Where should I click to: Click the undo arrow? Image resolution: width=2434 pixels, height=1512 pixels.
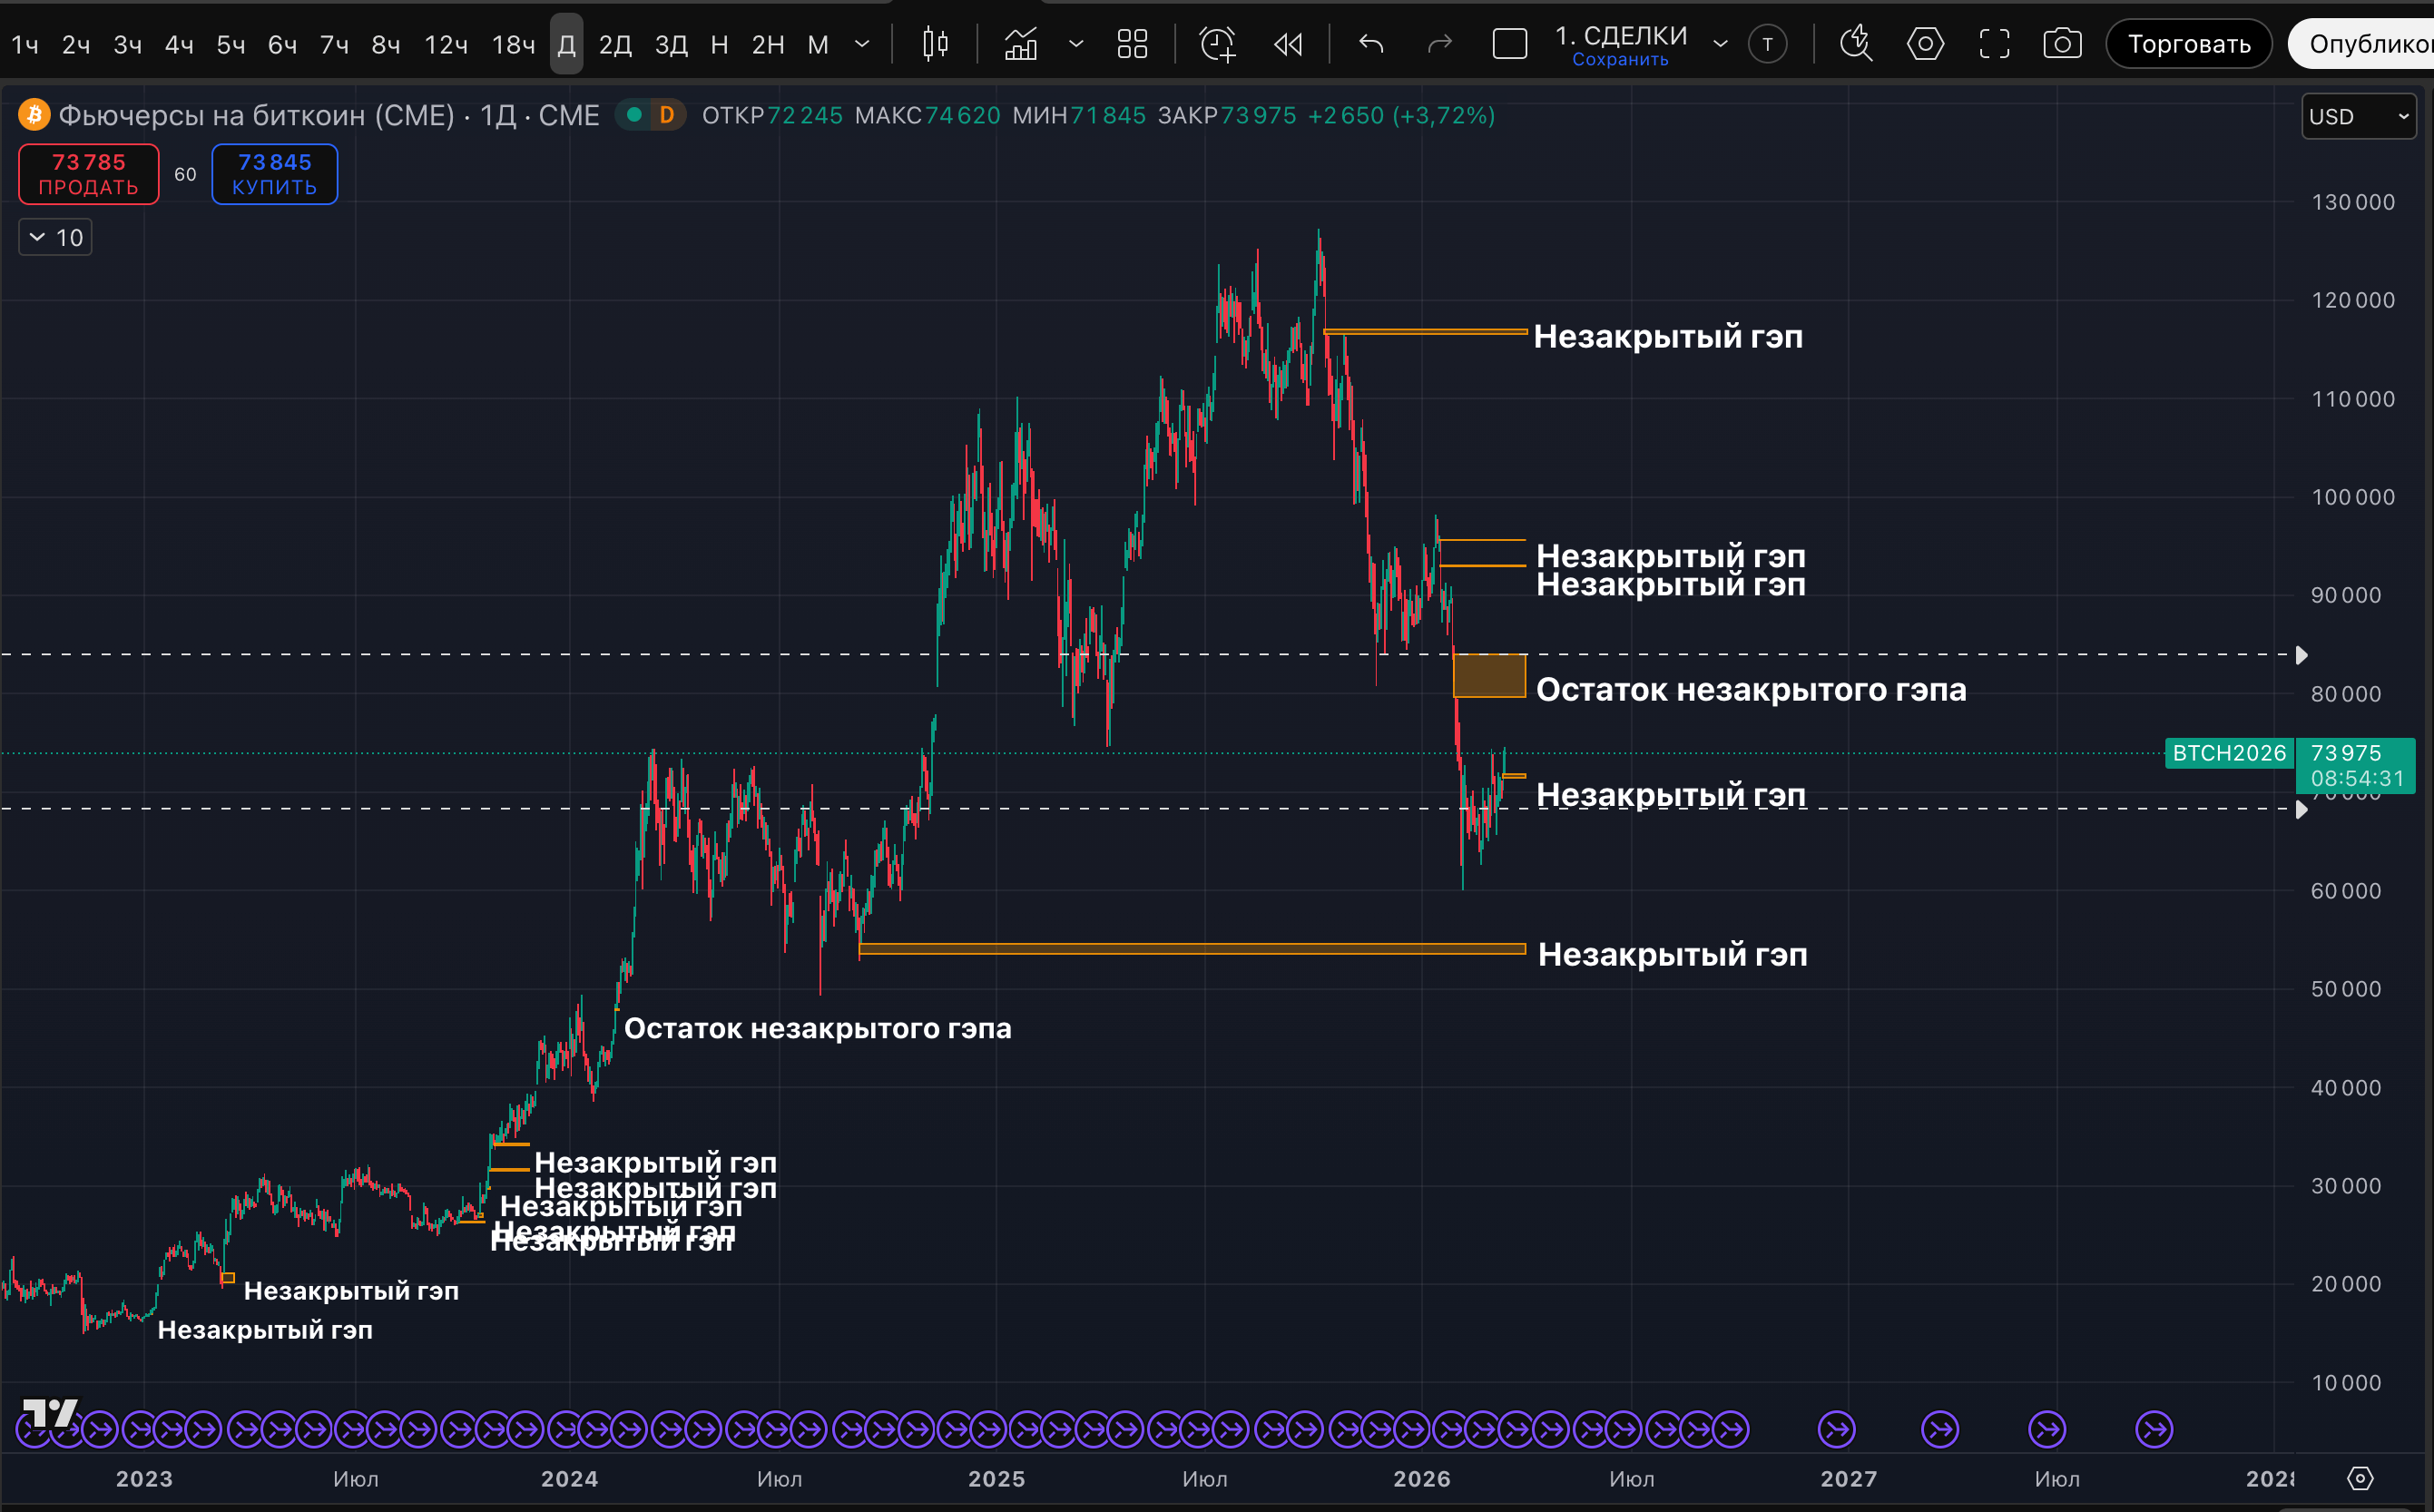click(1372, 44)
